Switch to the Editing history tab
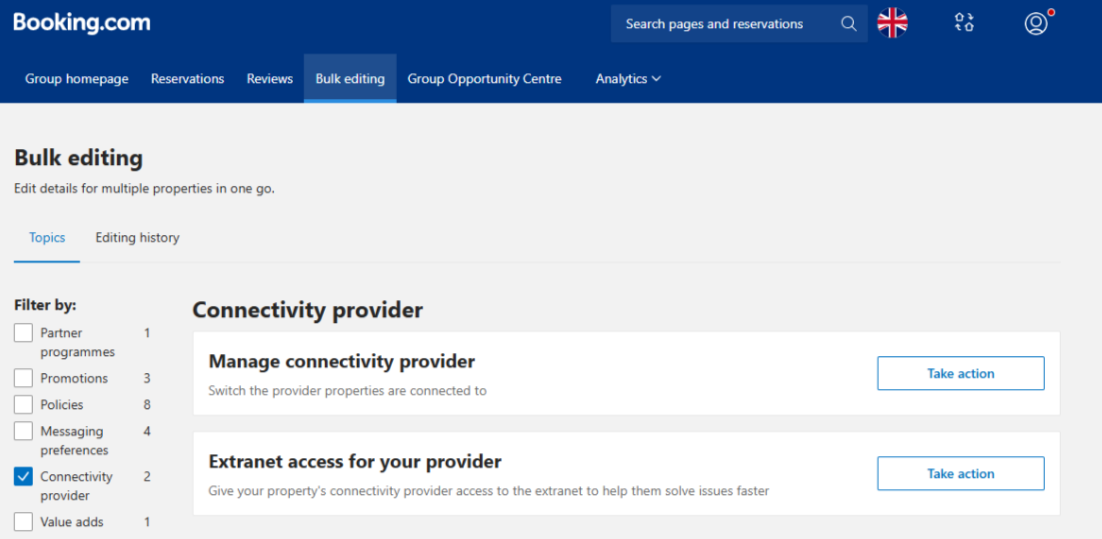Screen dimensions: 1102x539 tap(138, 238)
